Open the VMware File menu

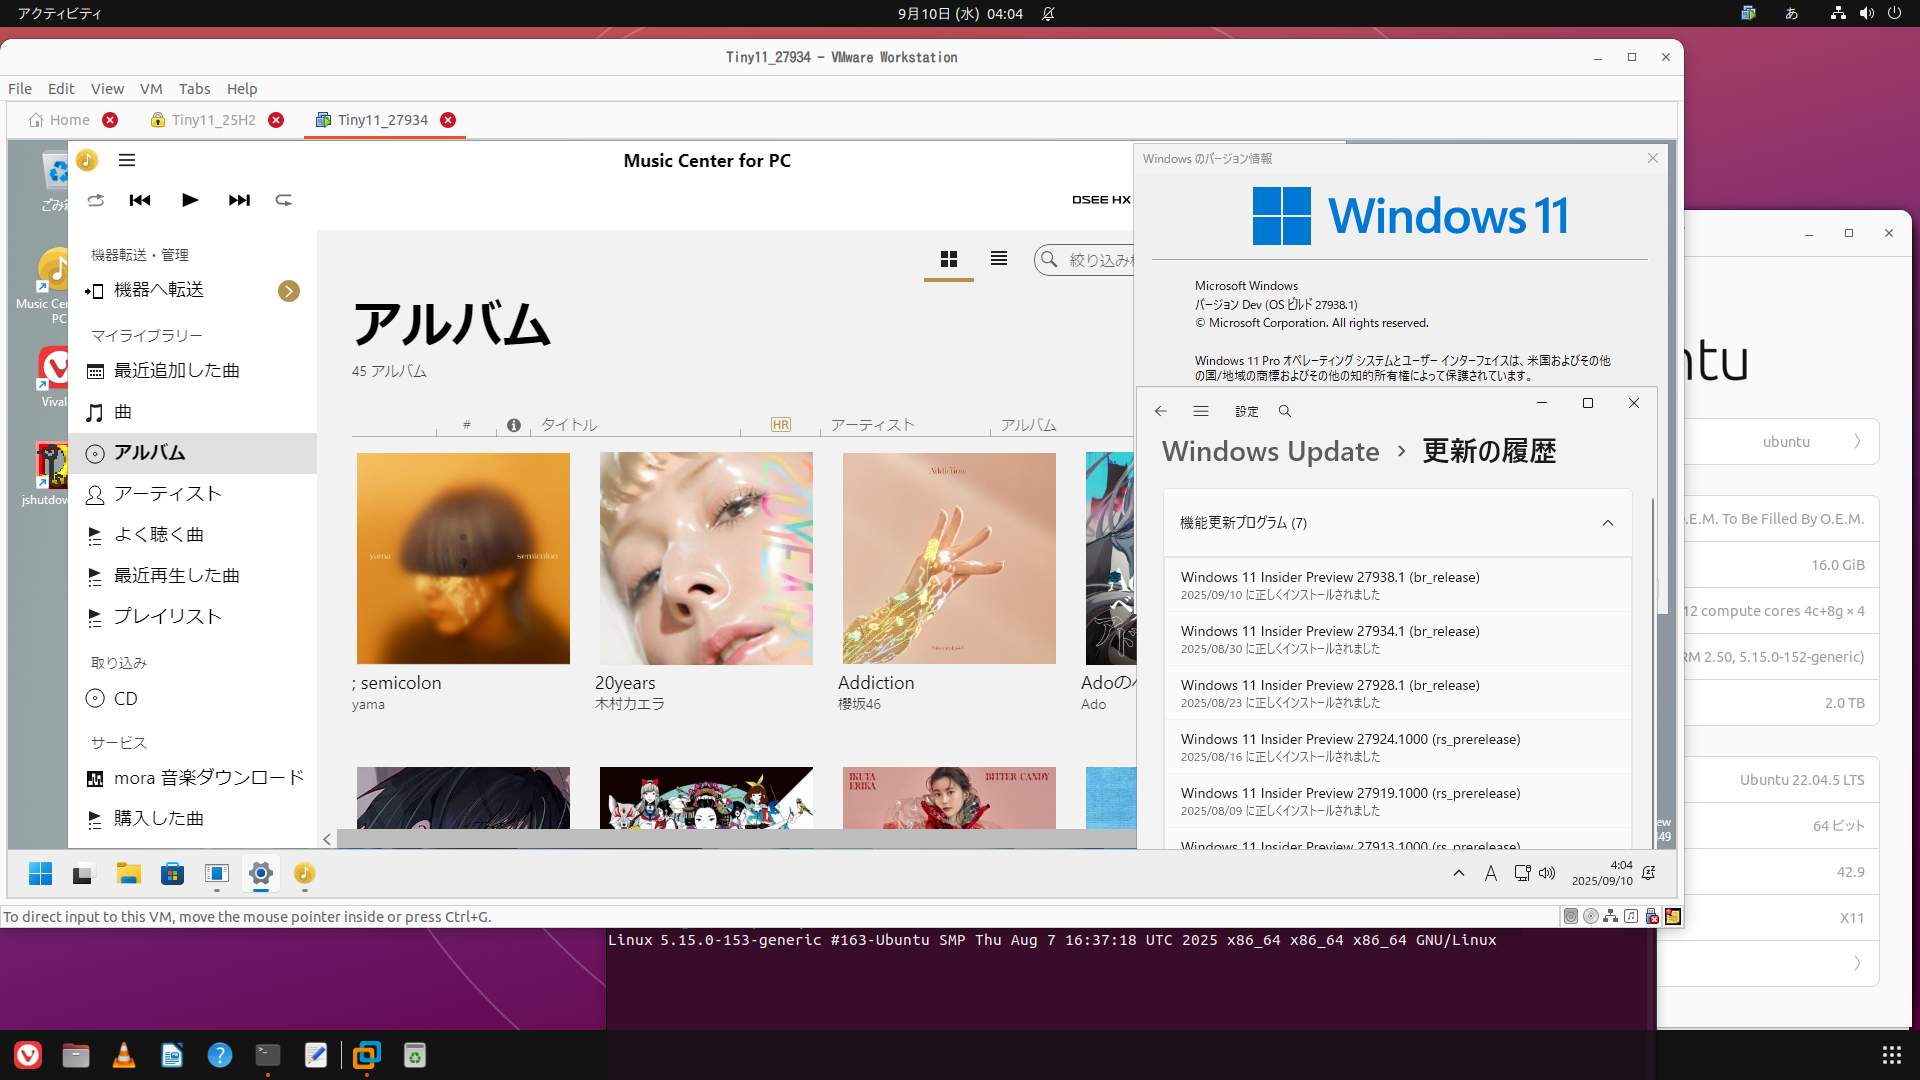20,88
